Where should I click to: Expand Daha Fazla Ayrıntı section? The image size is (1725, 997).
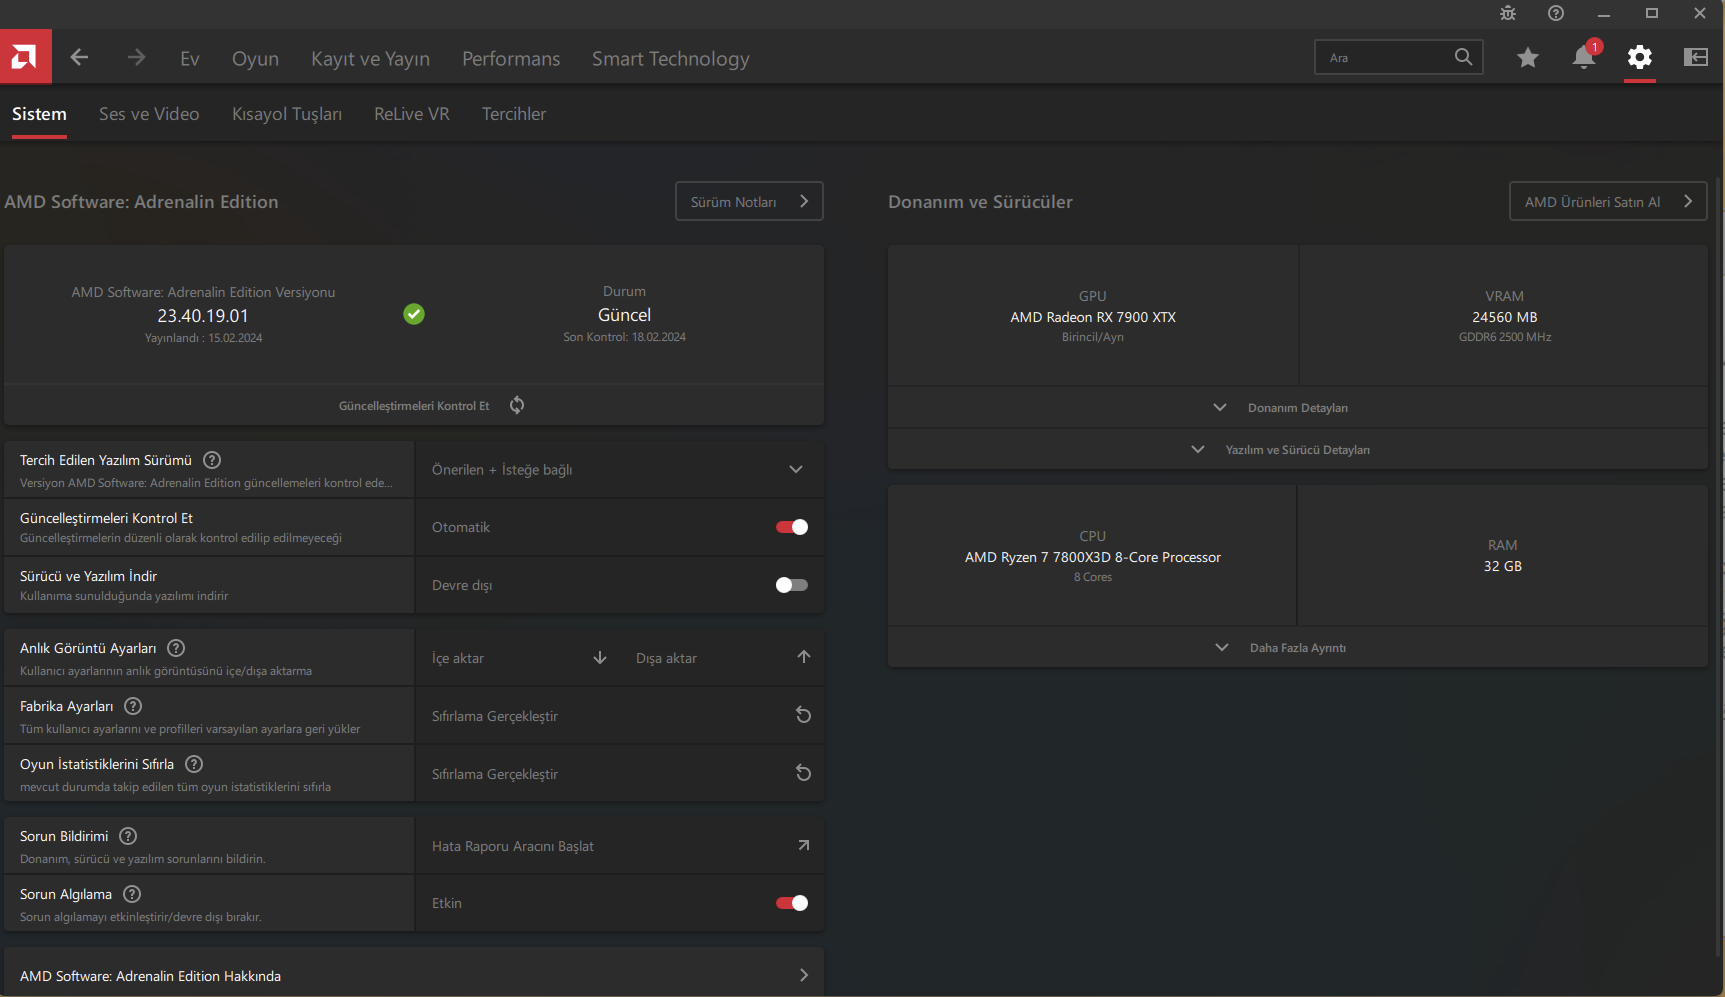pyautogui.click(x=1297, y=647)
